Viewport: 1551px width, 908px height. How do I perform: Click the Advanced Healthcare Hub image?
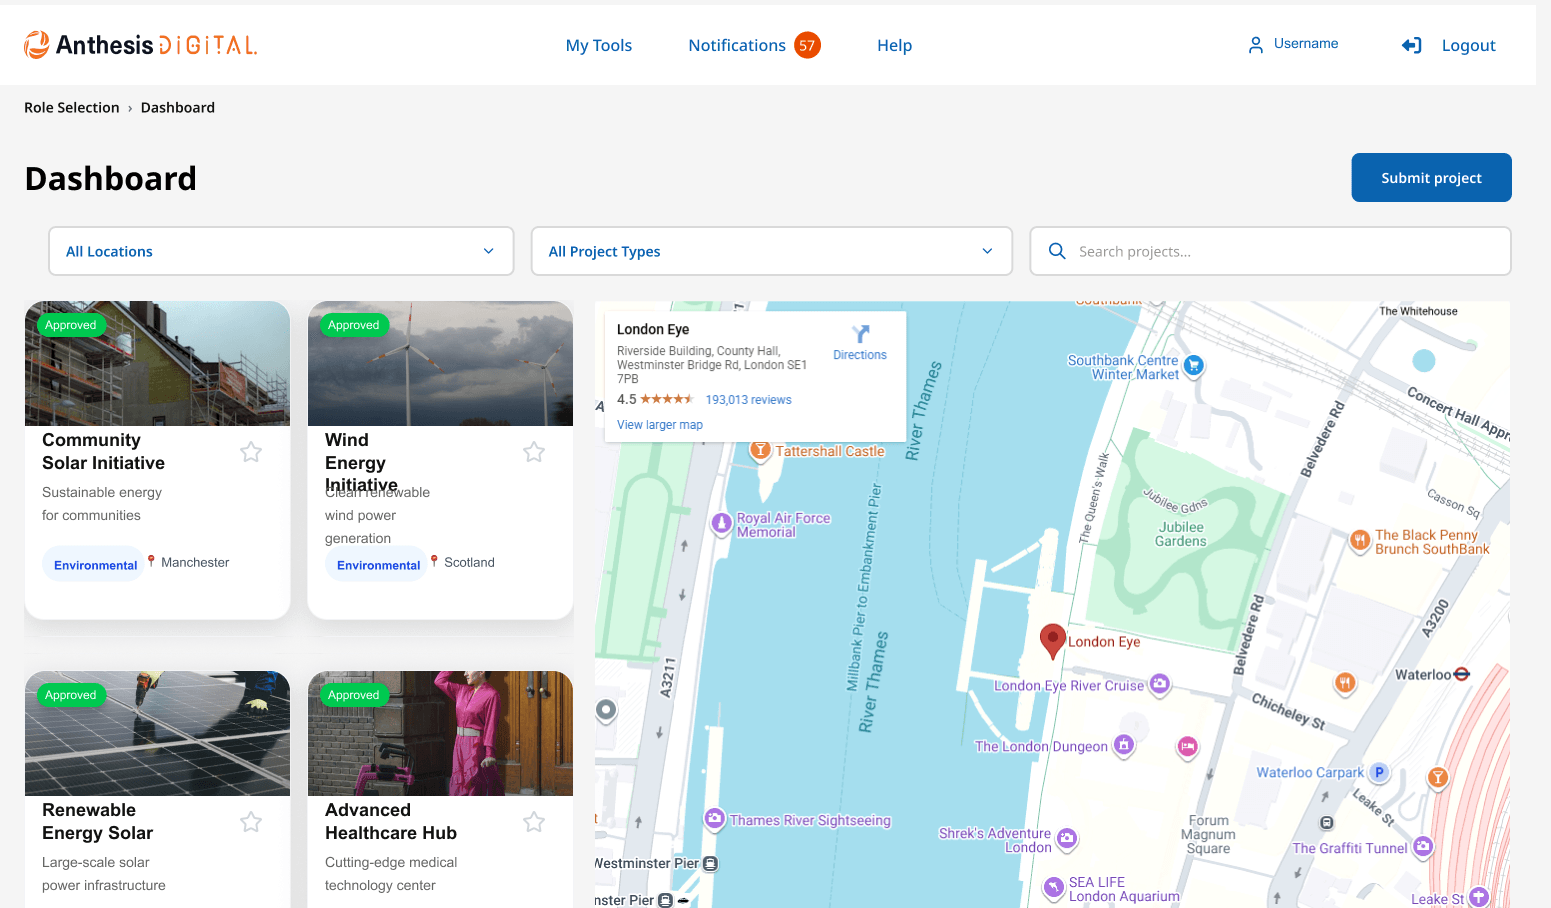[x=440, y=733]
